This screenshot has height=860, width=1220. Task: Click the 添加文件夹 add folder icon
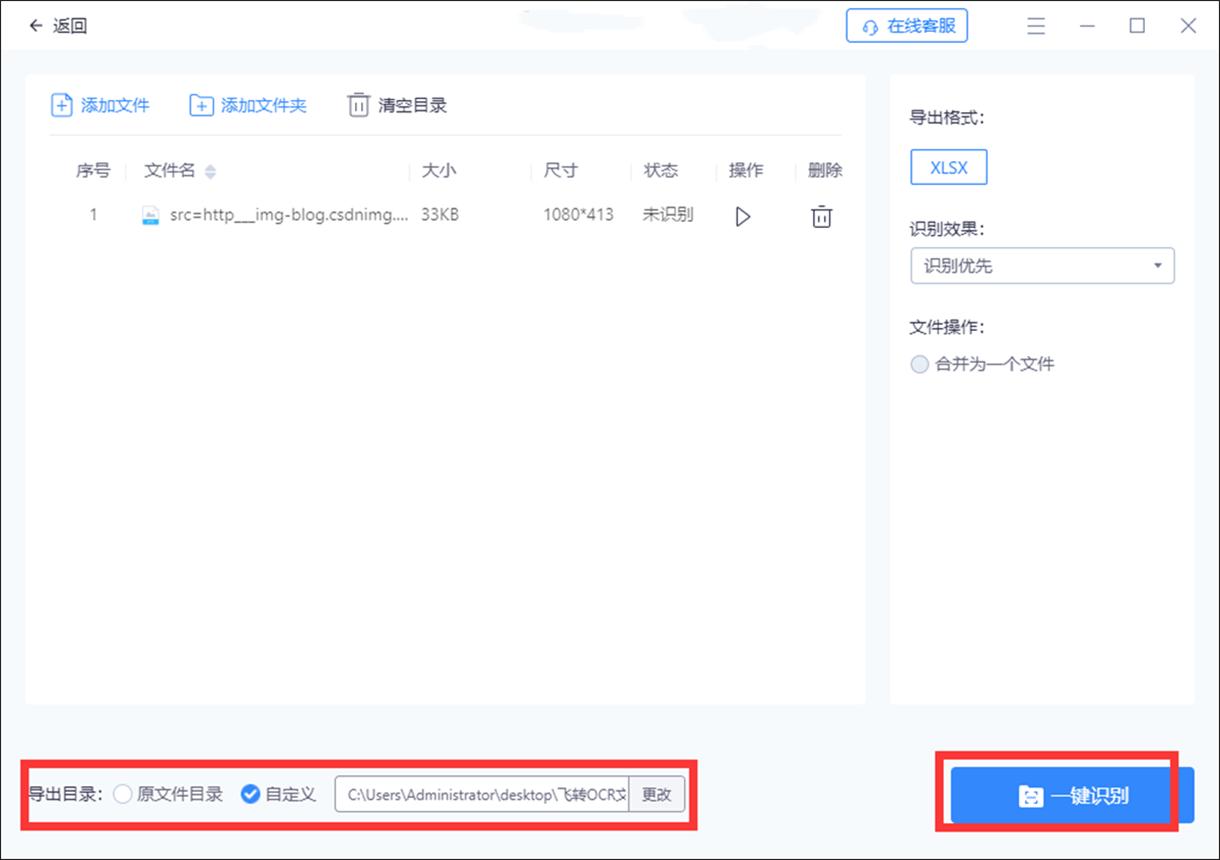(201, 104)
